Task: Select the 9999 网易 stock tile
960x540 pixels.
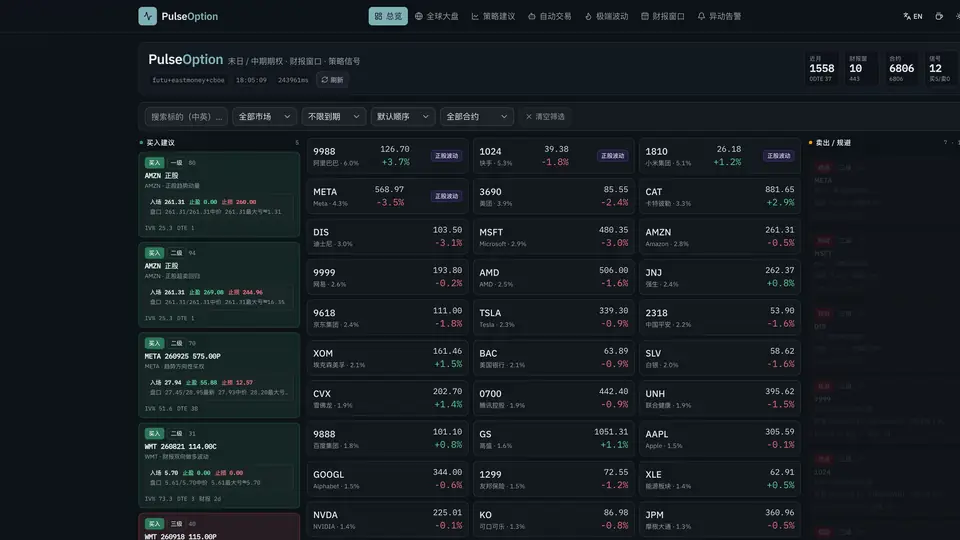Action: pyautogui.click(x=388, y=277)
